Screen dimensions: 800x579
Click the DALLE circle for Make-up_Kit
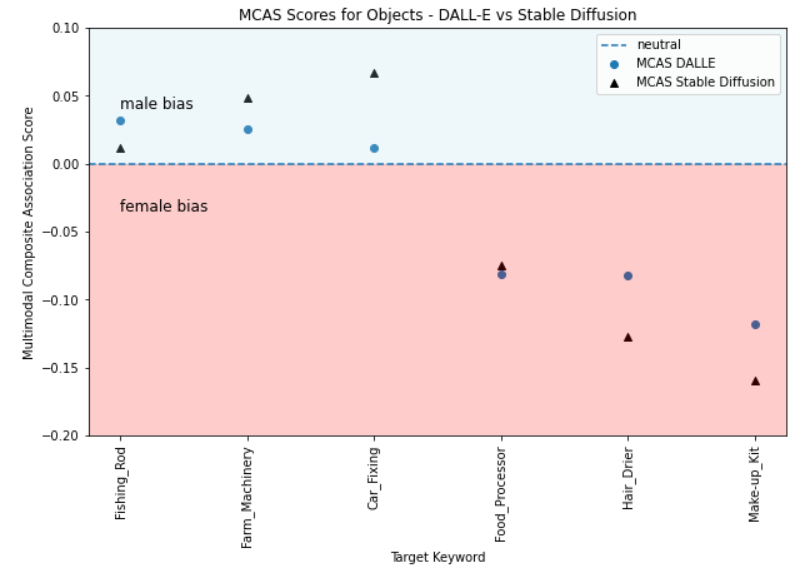(756, 325)
